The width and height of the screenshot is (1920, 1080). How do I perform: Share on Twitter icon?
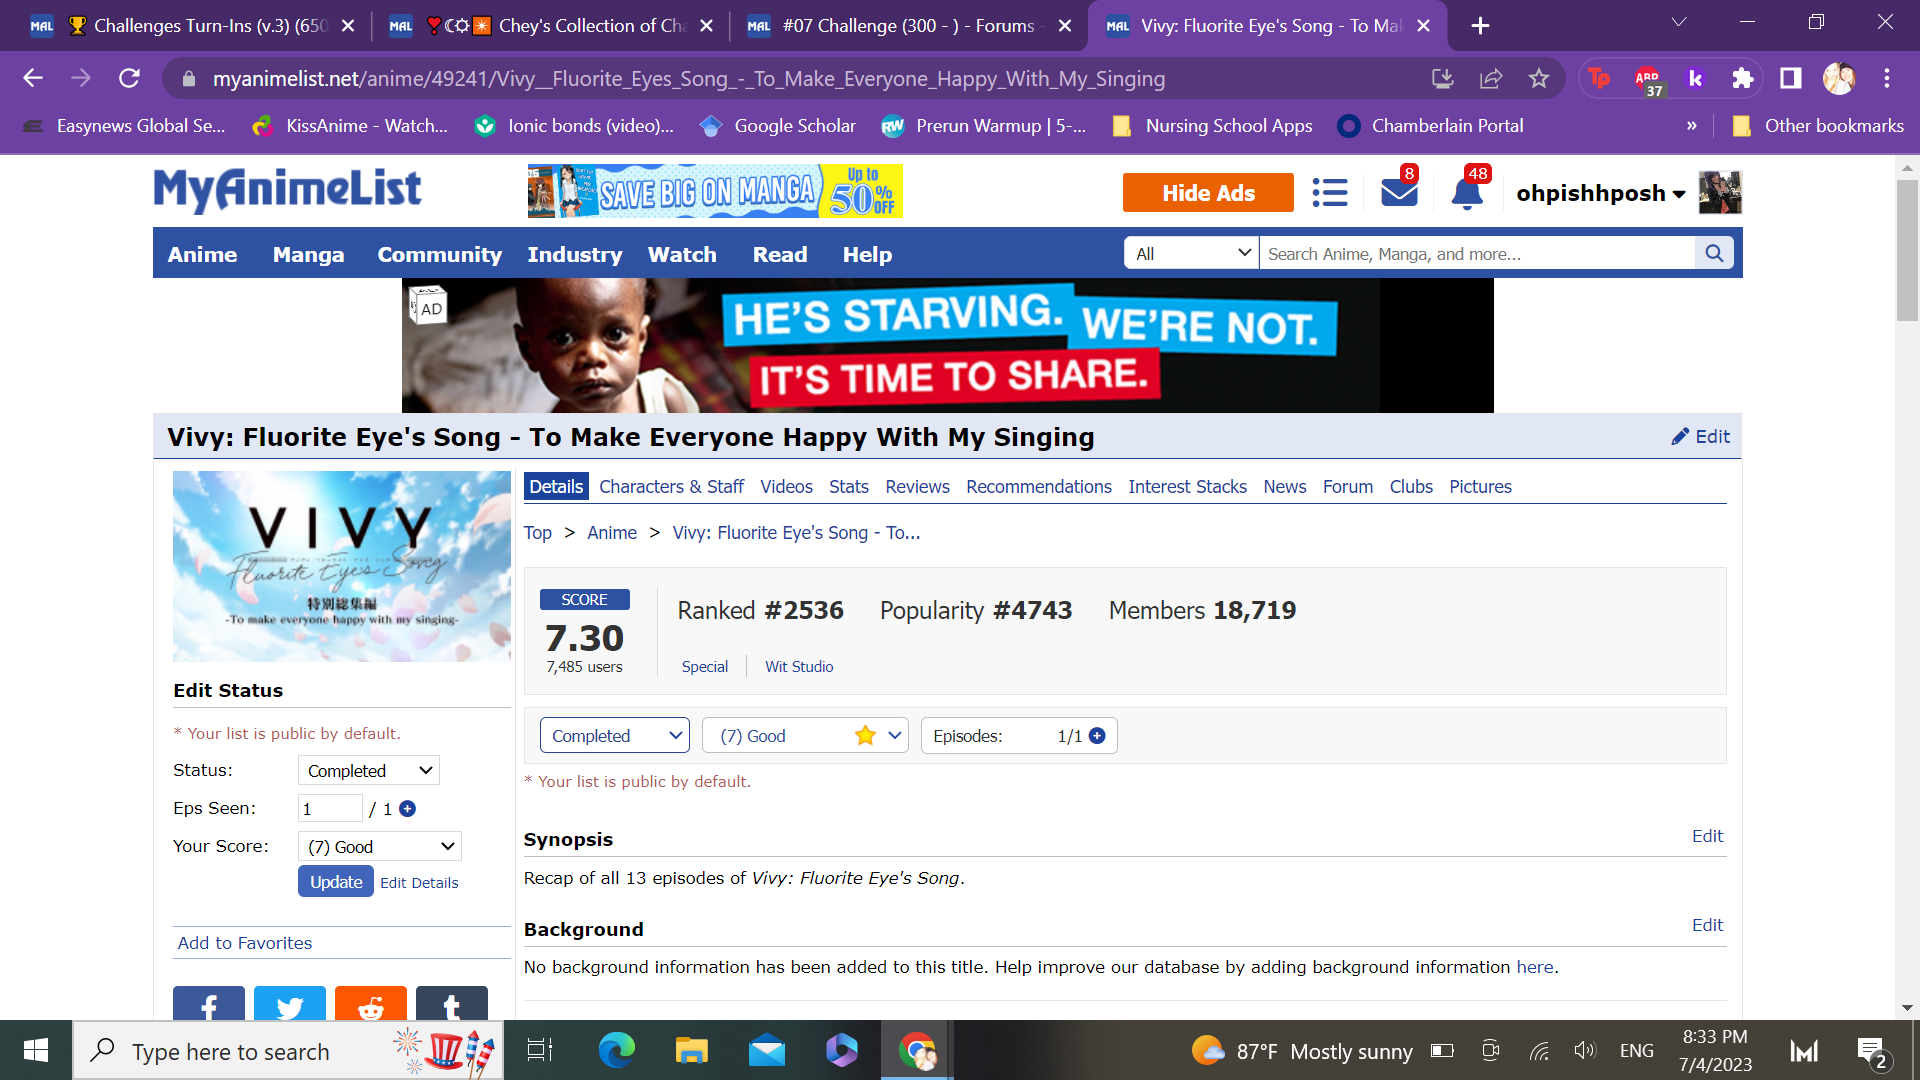290,1003
